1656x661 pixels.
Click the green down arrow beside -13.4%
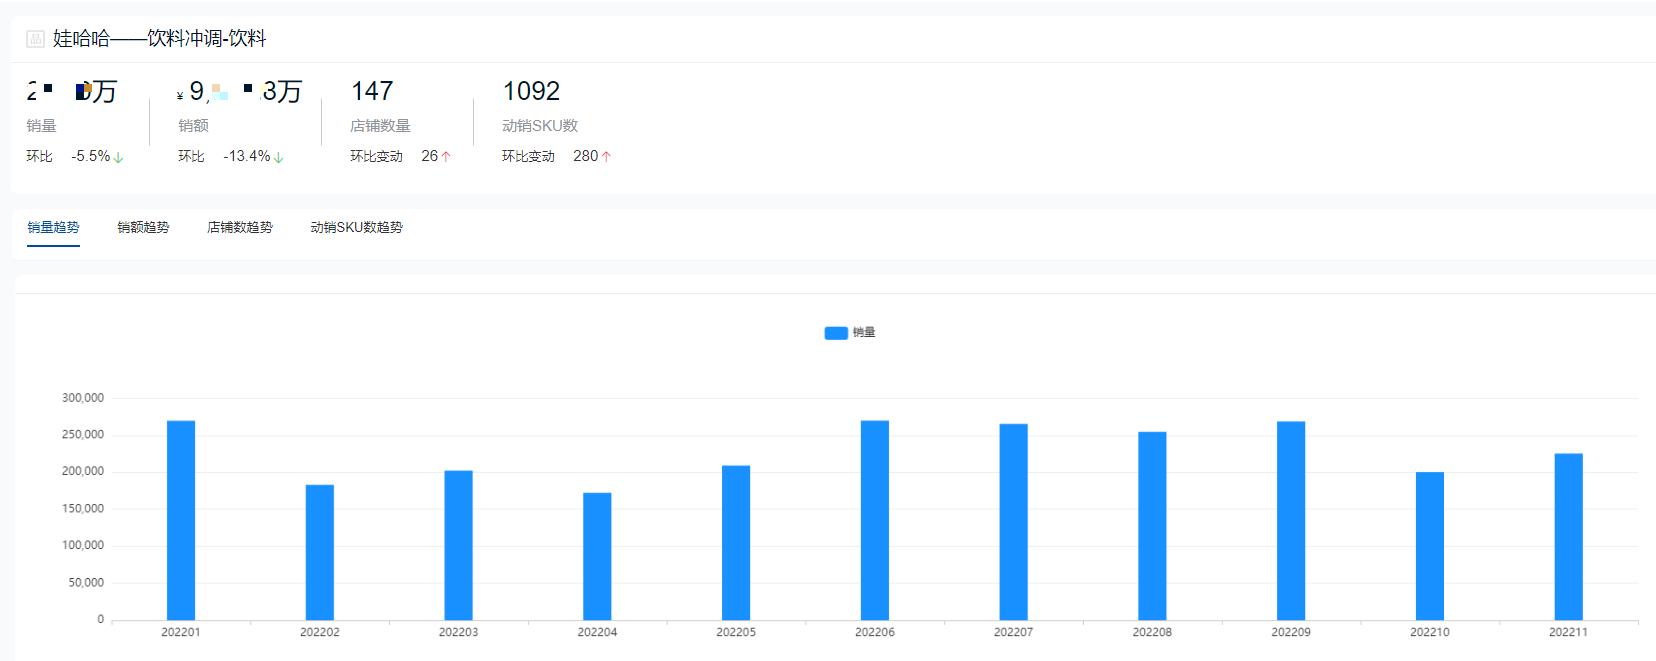point(278,157)
